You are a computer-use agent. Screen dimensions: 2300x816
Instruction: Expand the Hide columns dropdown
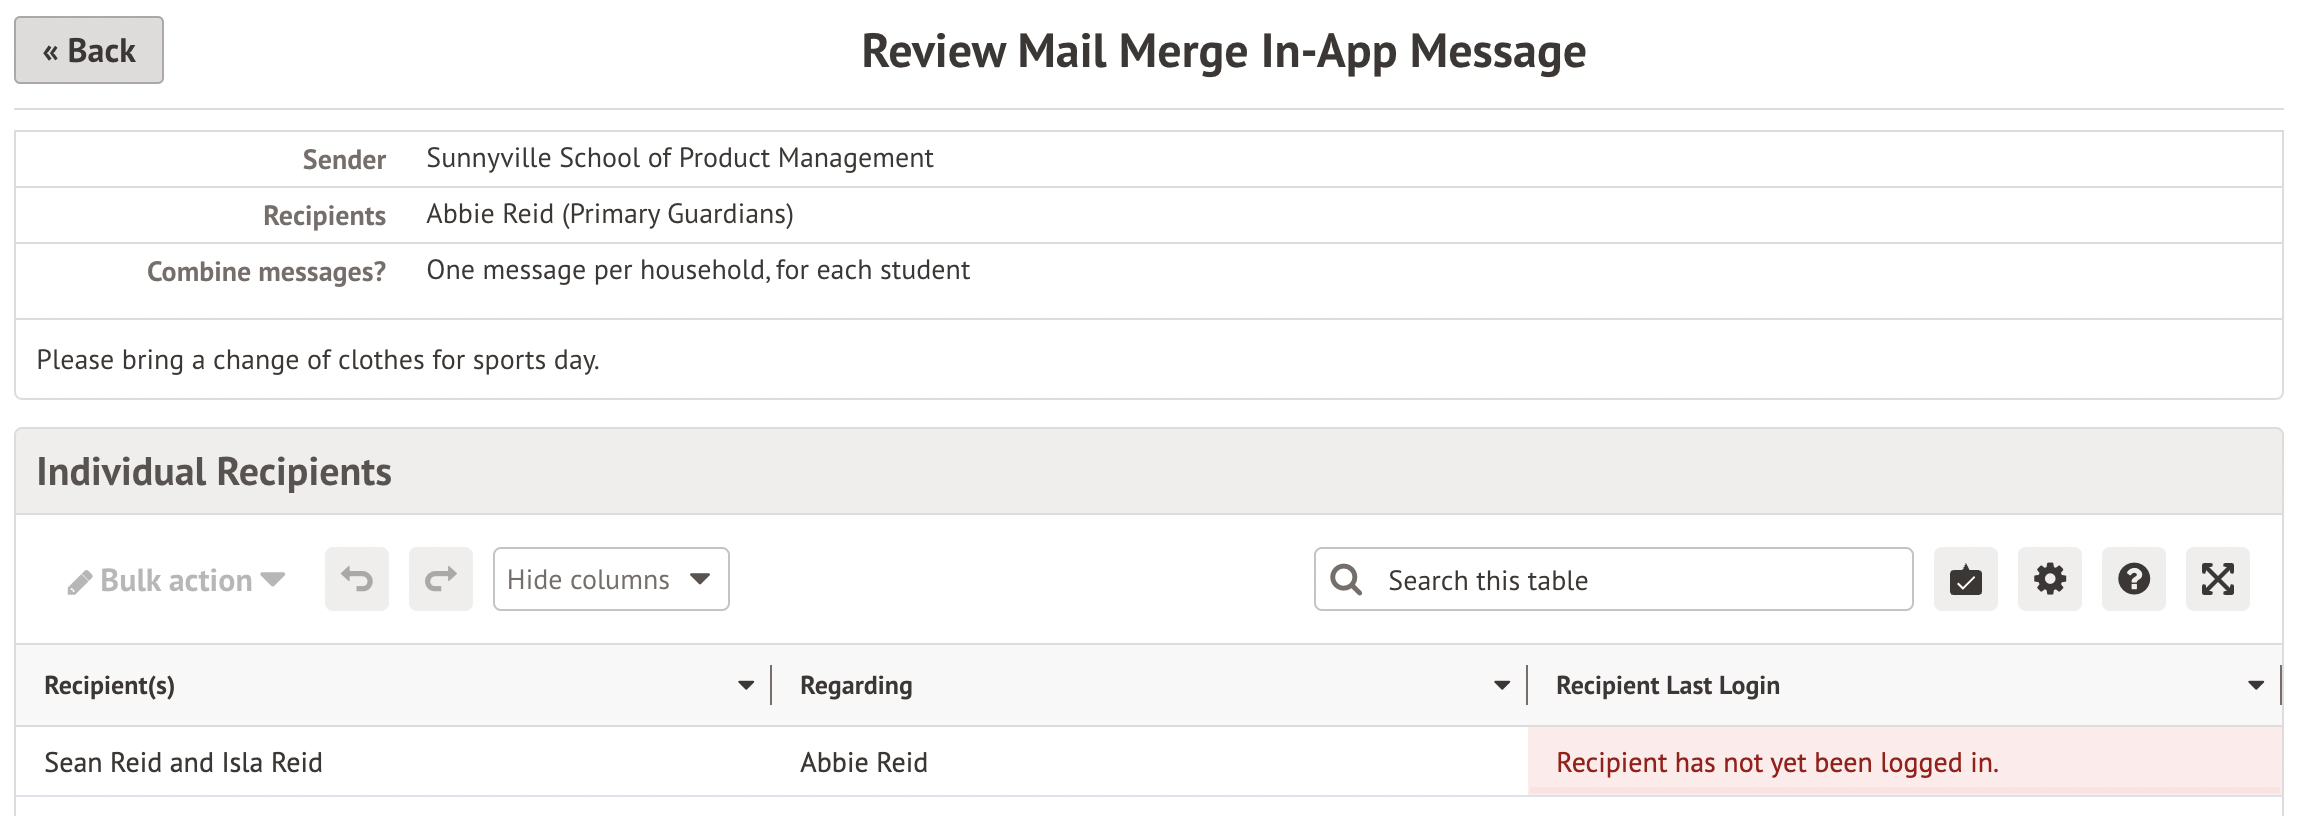point(611,580)
